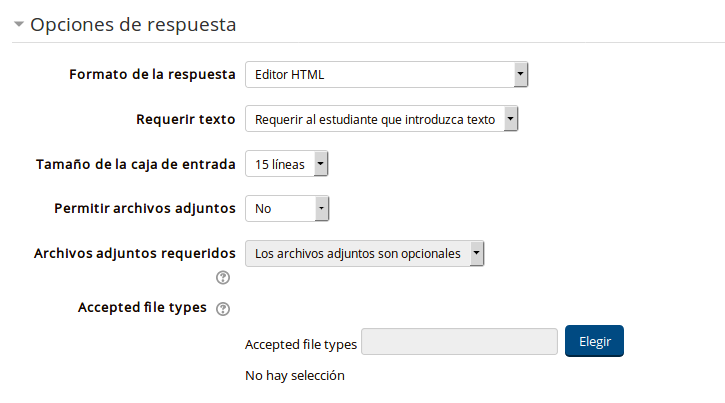Show help for Archivos adjuntos requeridos
This screenshot has width=725, height=403.
point(223,277)
